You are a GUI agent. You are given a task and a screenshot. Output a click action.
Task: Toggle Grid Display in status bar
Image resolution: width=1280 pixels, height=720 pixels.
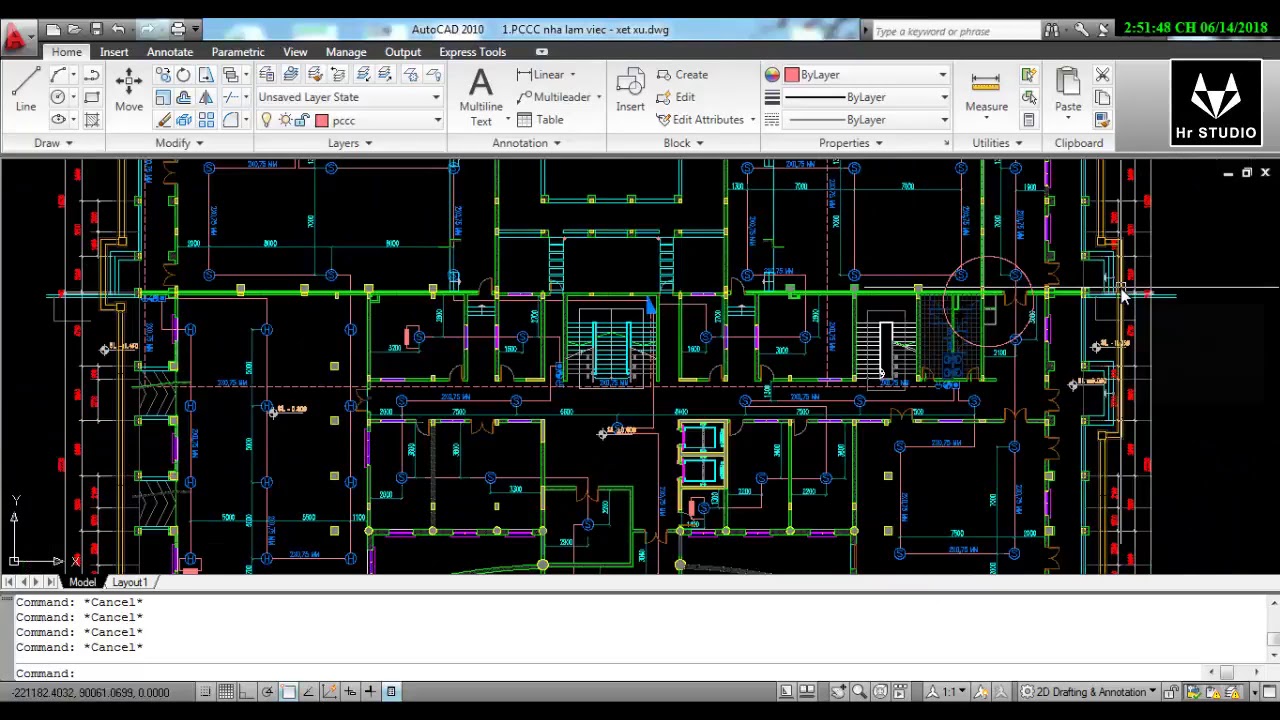[226, 691]
